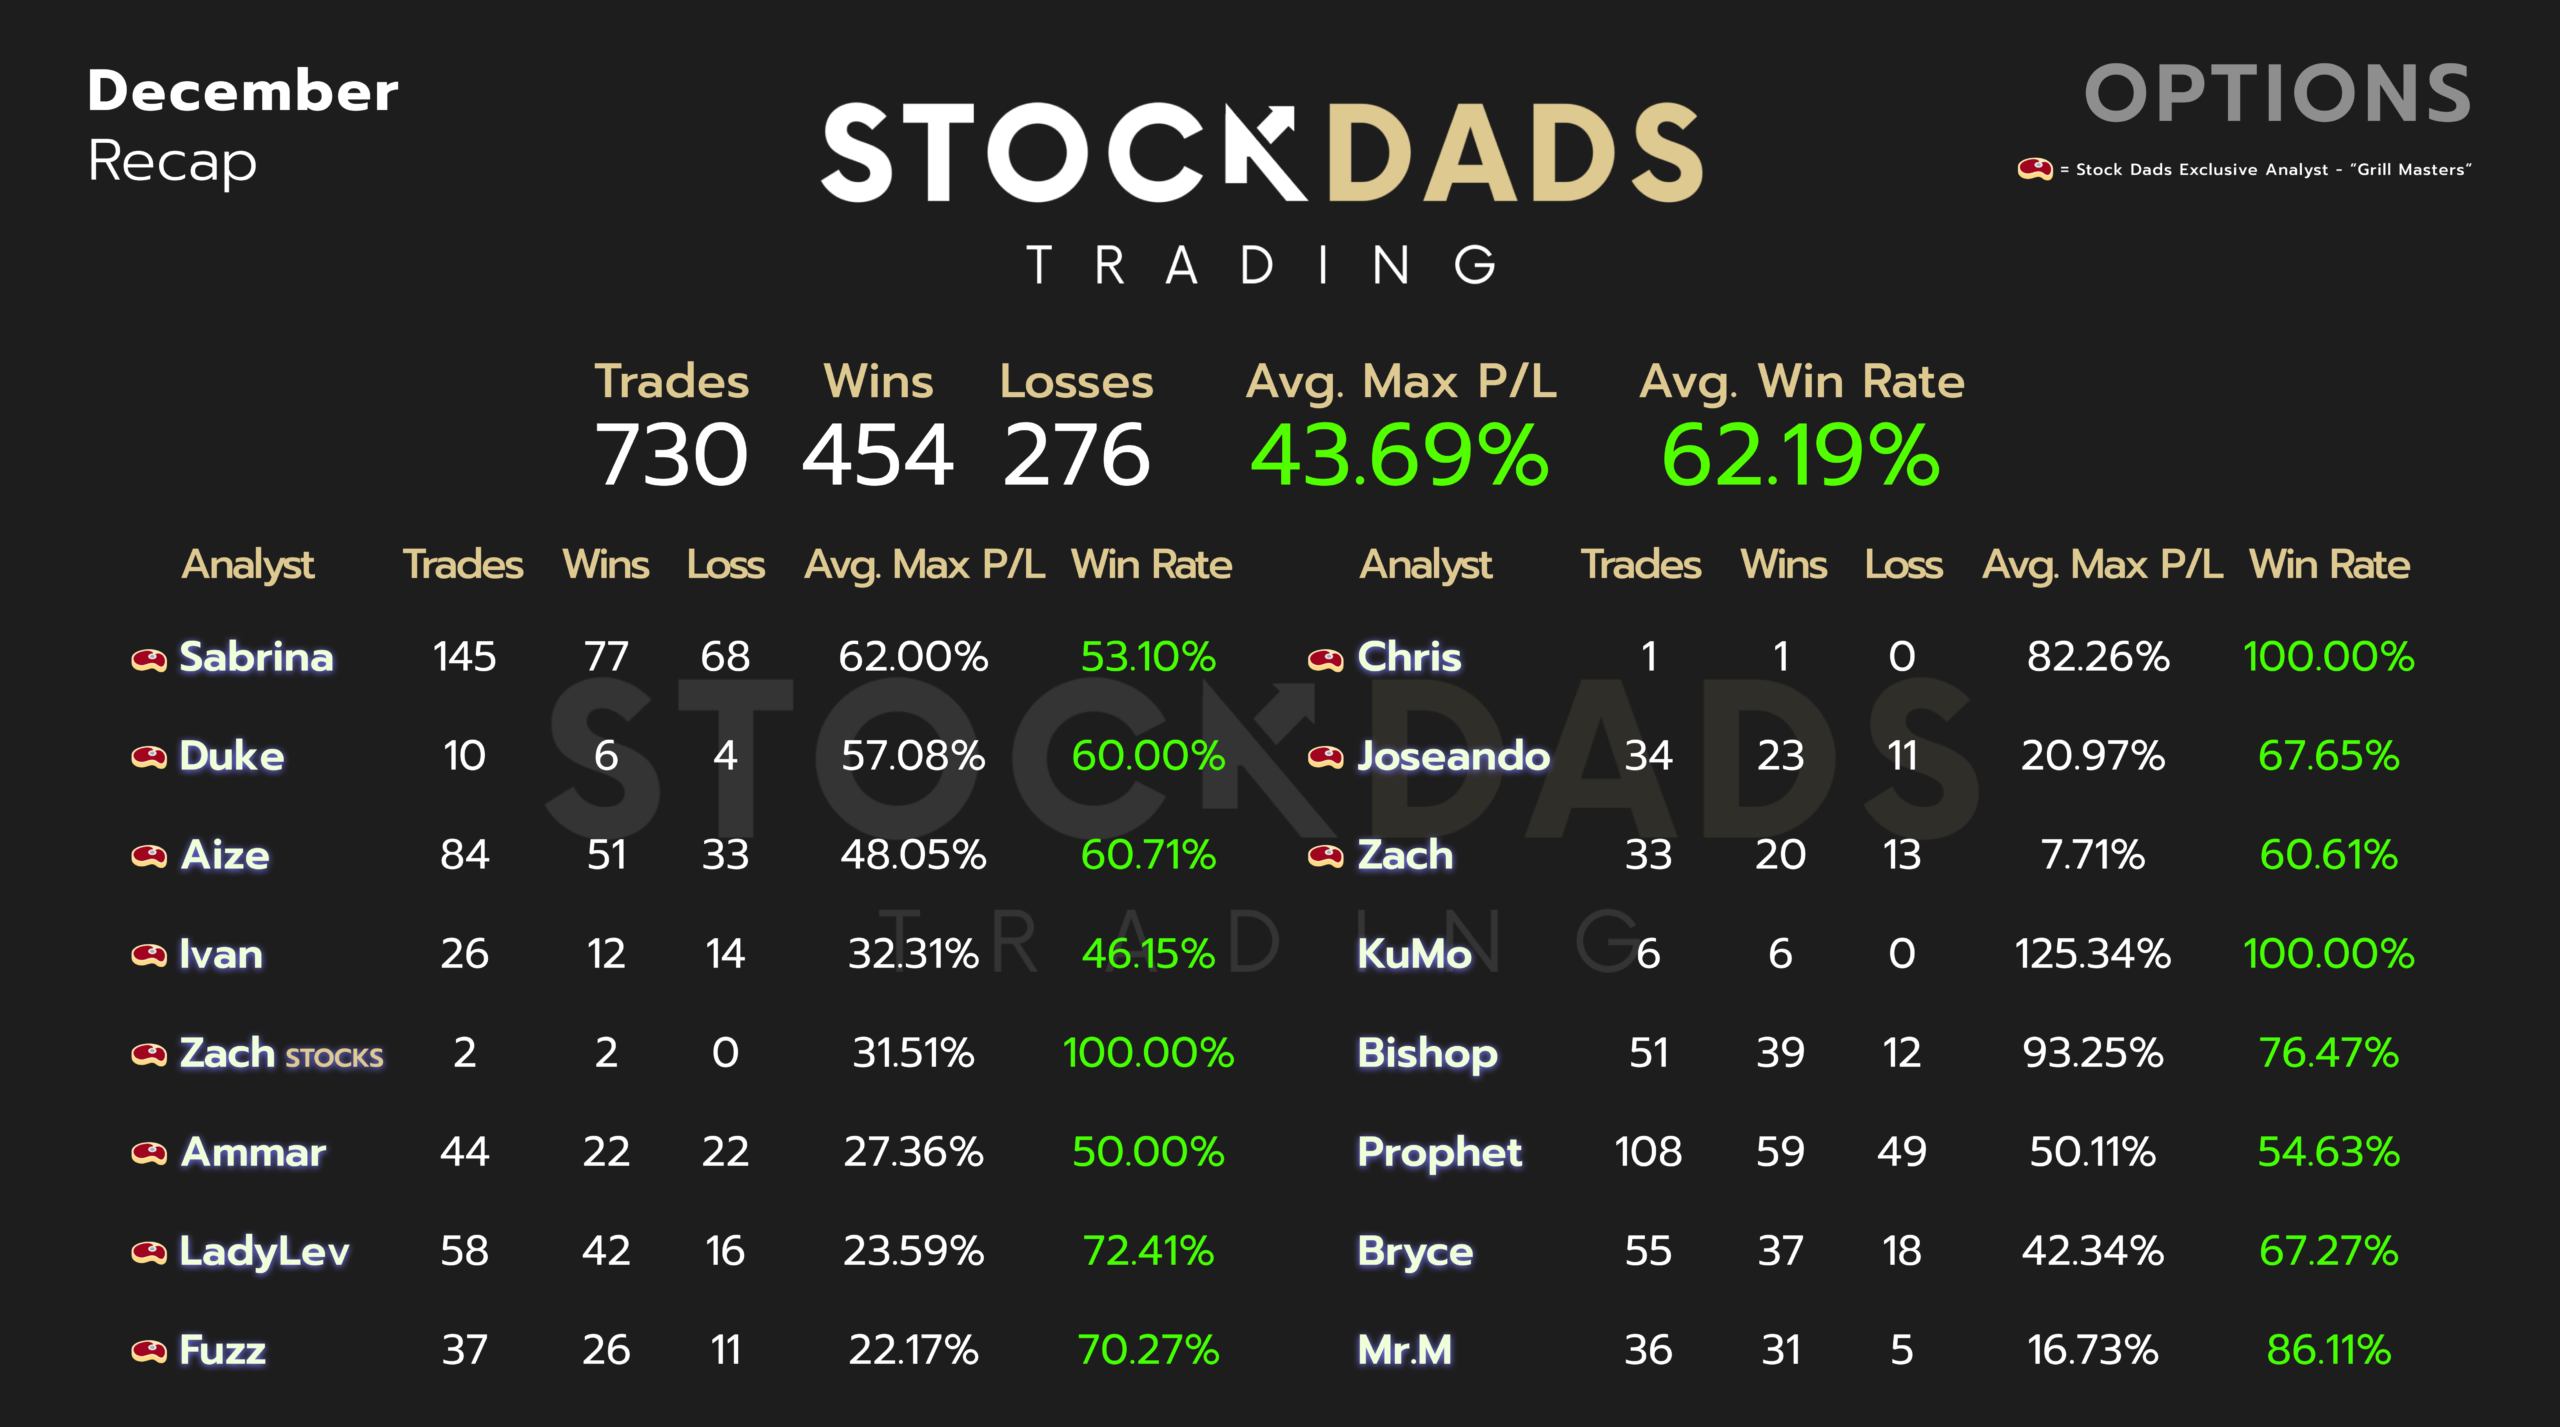Viewport: 2560px width, 1427px height.
Task: Select the OPTIONS heading in top-right corner
Action: click(2277, 94)
